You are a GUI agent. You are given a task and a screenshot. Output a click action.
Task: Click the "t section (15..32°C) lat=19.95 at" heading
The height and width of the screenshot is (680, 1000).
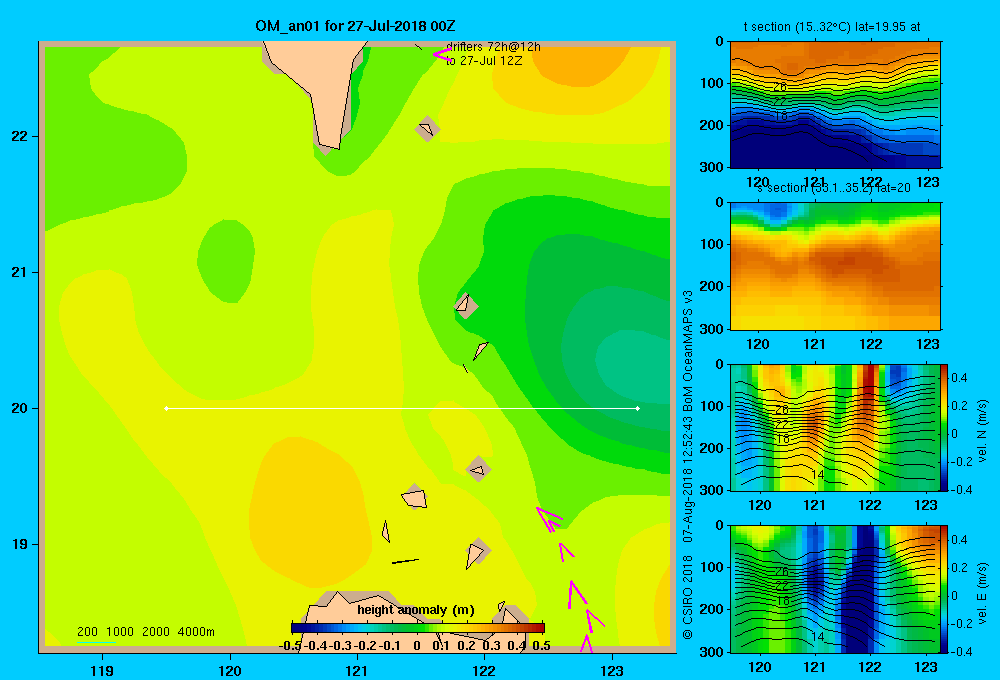pyautogui.click(x=832, y=27)
